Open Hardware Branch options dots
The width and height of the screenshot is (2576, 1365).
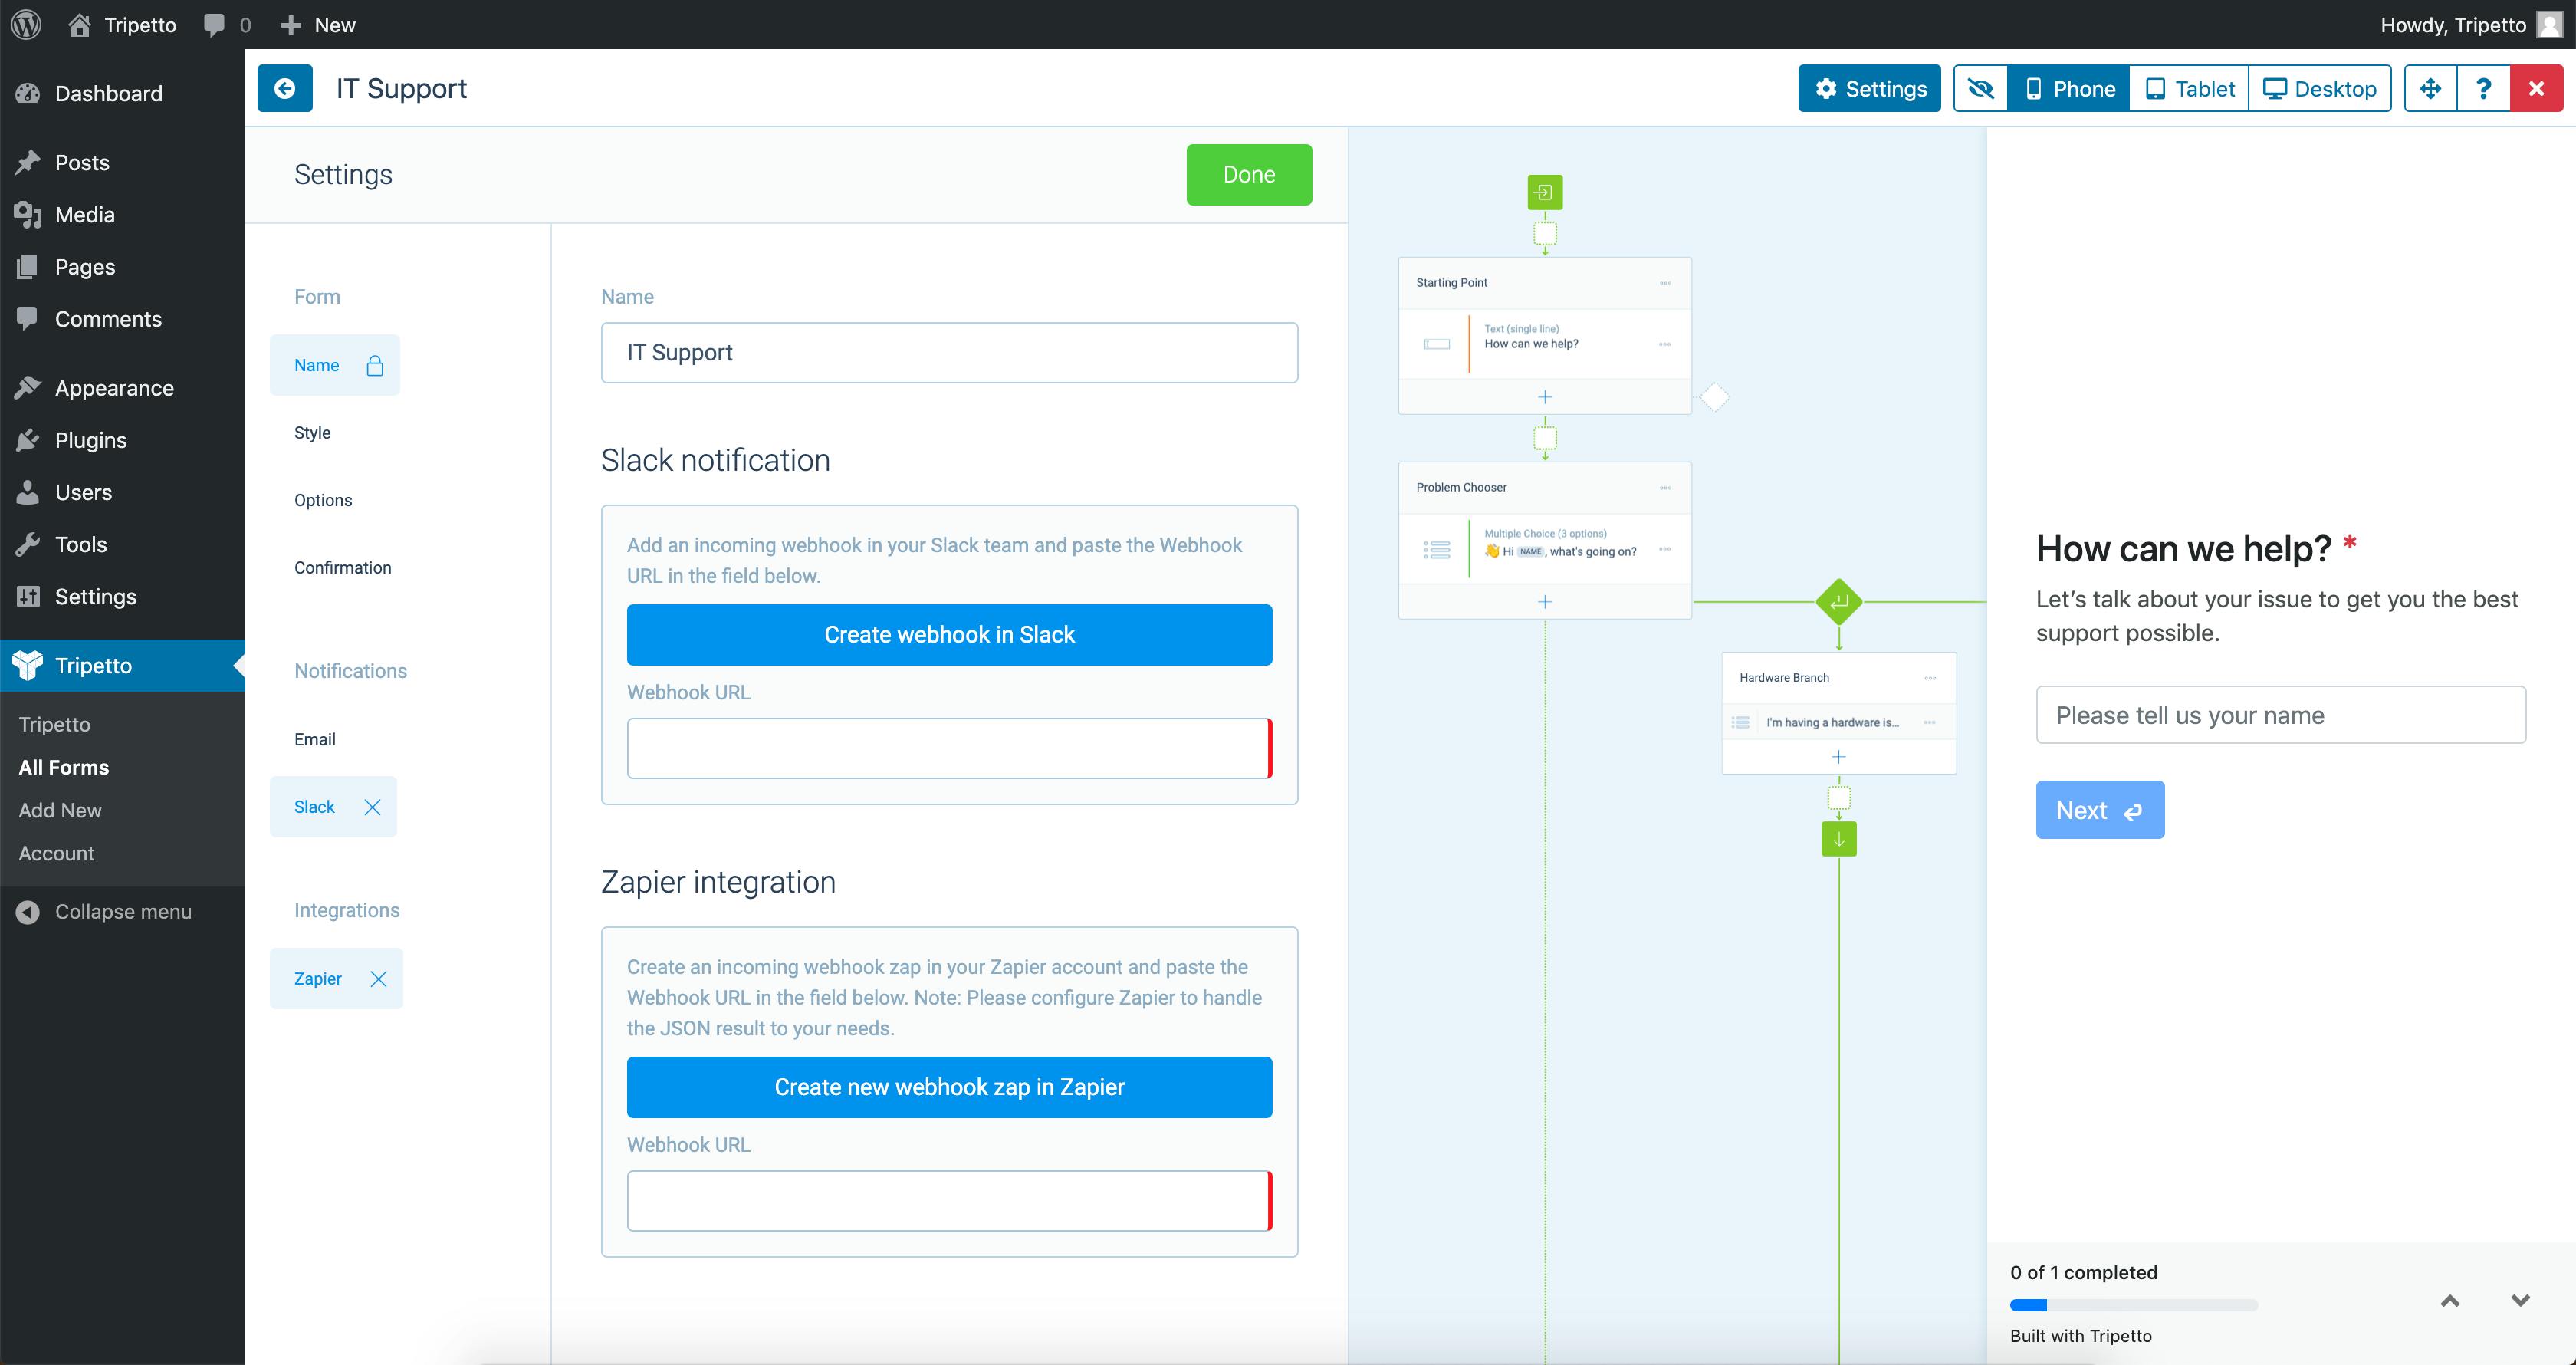[x=1930, y=678]
